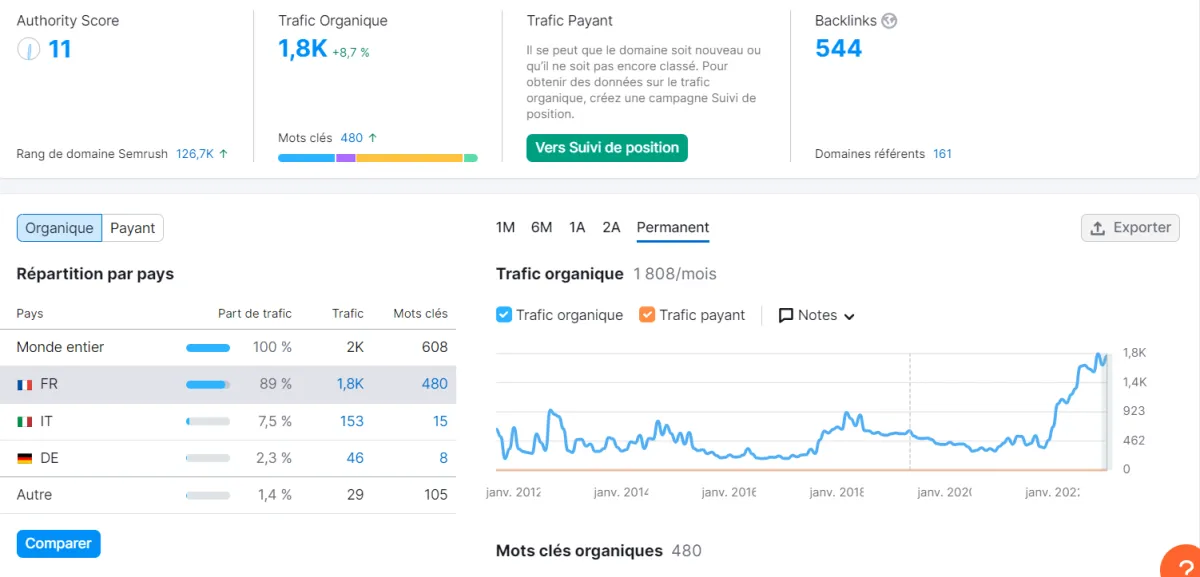1200x577 pixels.
Task: Click the Comparer button
Action: coord(58,544)
